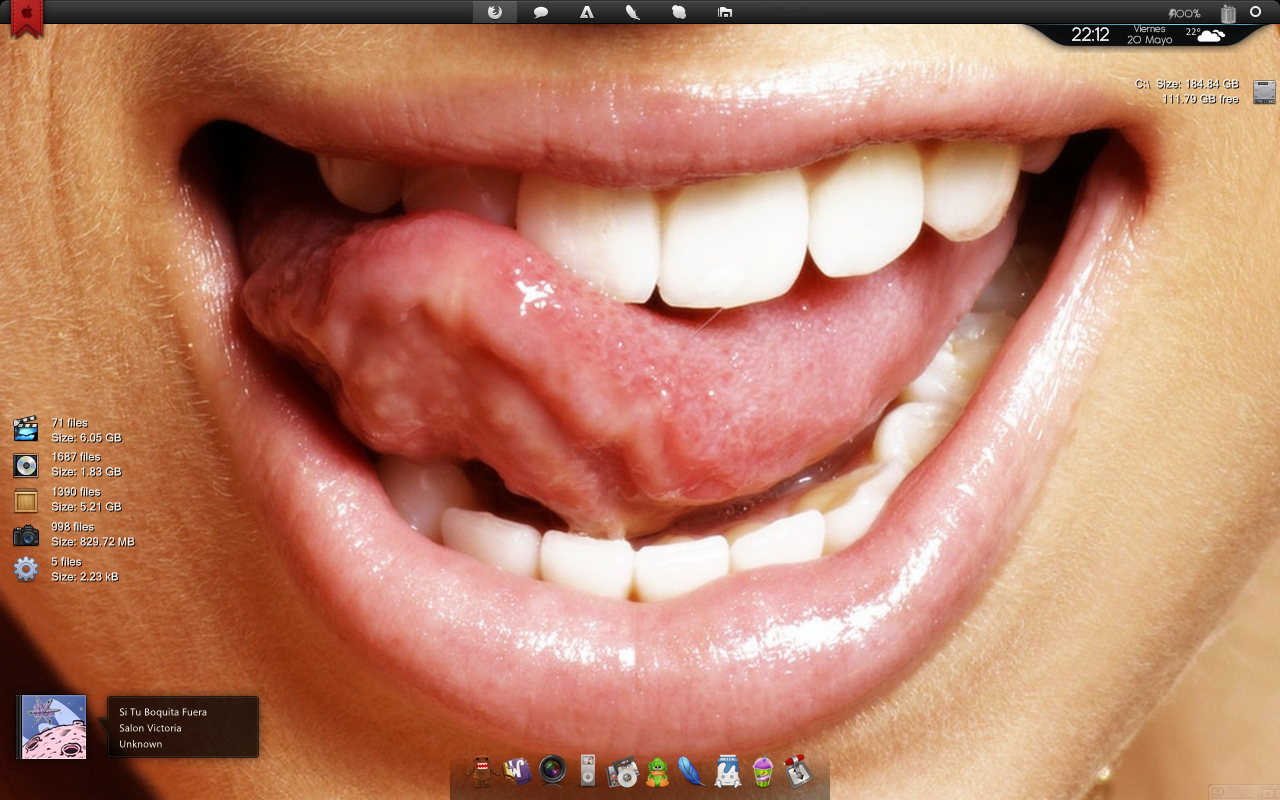Click the 998 files label
This screenshot has height=800, width=1280.
tap(73, 527)
